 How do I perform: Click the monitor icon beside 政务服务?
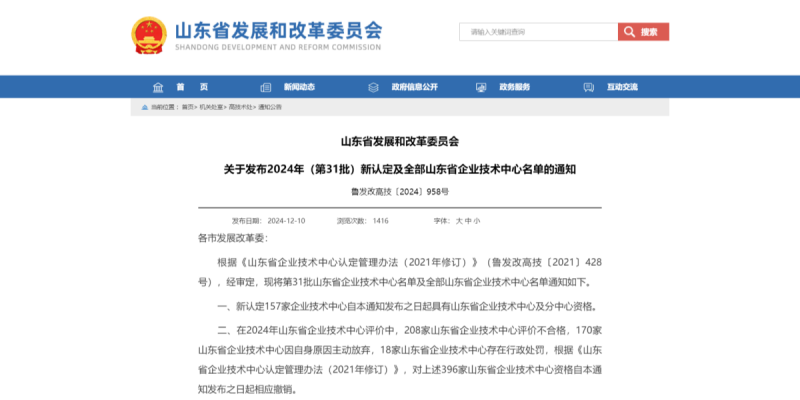tap(481, 88)
